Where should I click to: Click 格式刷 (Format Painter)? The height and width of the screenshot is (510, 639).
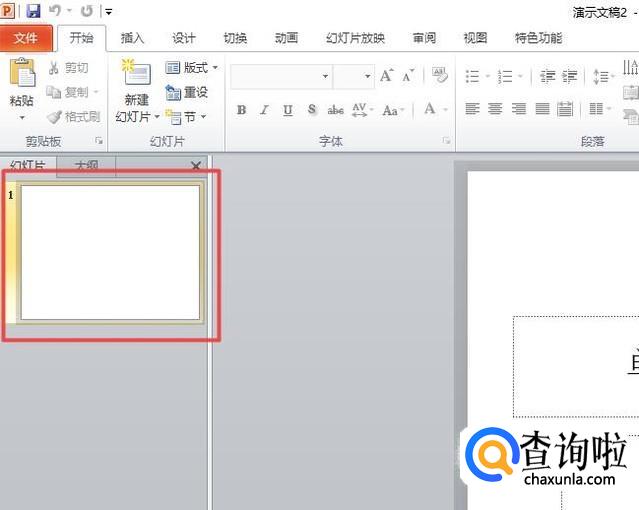[x=74, y=117]
